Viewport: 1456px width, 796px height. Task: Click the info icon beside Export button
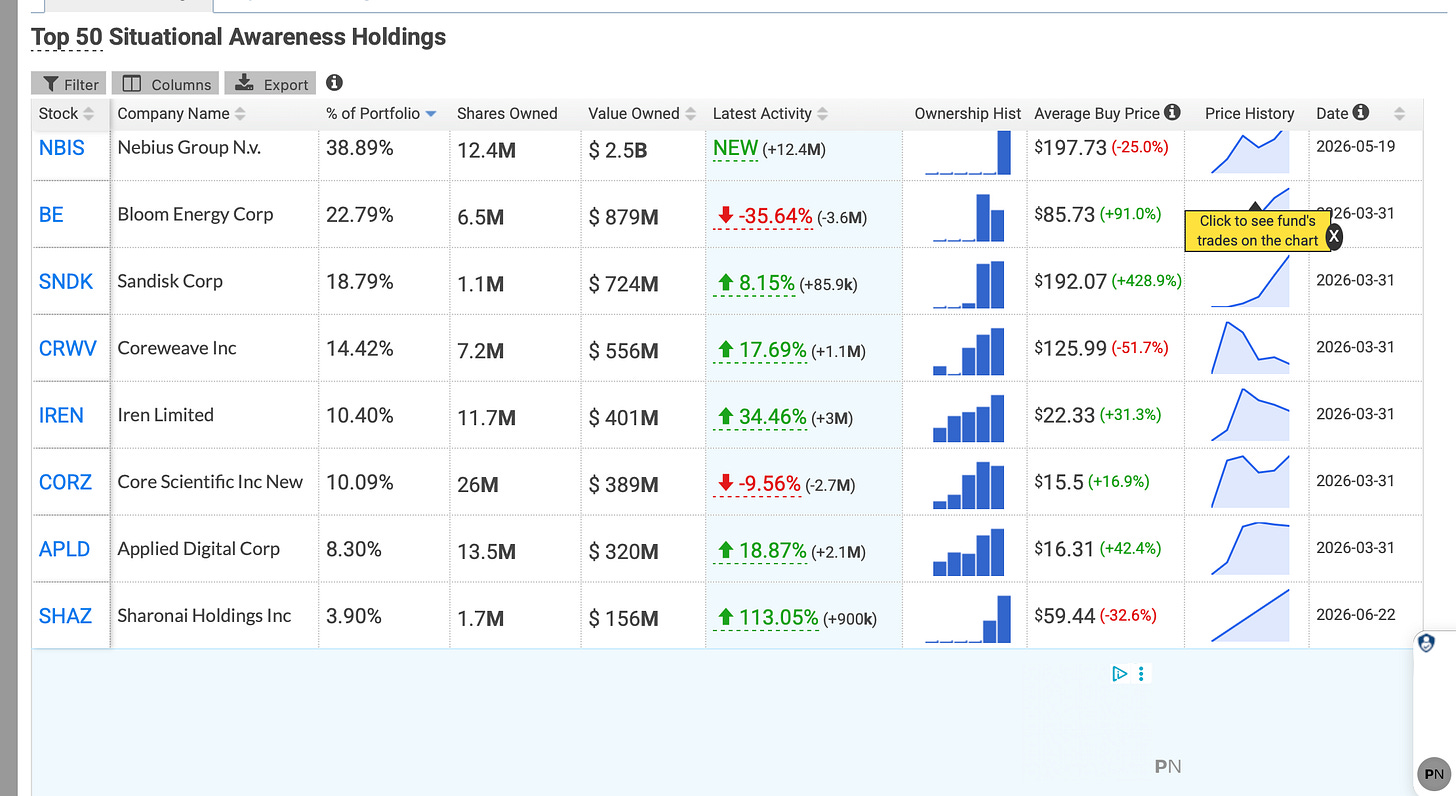tap(334, 83)
